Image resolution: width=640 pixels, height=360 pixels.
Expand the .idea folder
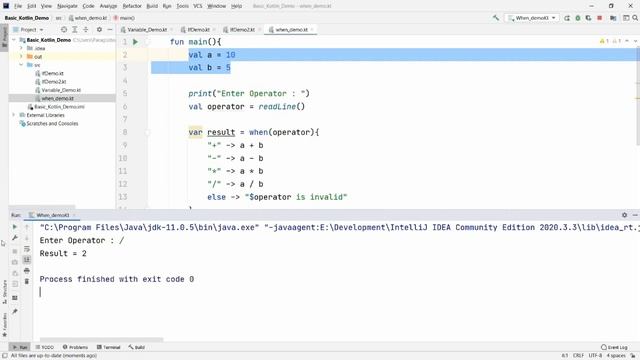(x=21, y=48)
